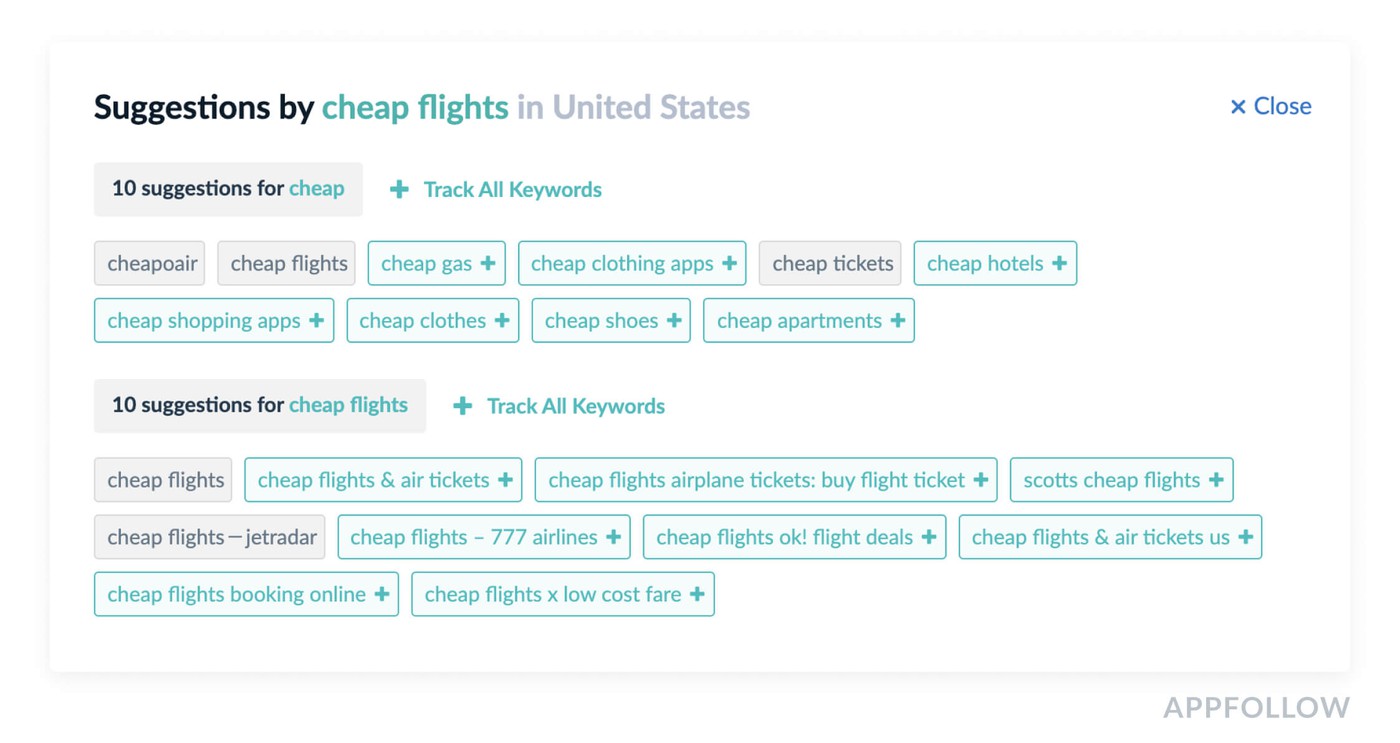This screenshot has height=743, width=1400.
Task: Add cheap hotels via its plus icon
Action: 1059,264
